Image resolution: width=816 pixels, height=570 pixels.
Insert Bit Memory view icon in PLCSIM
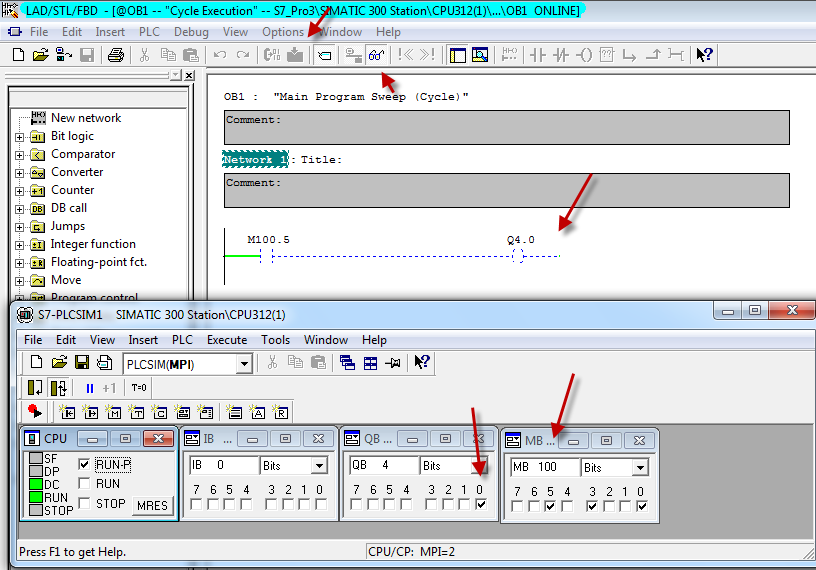tap(113, 412)
